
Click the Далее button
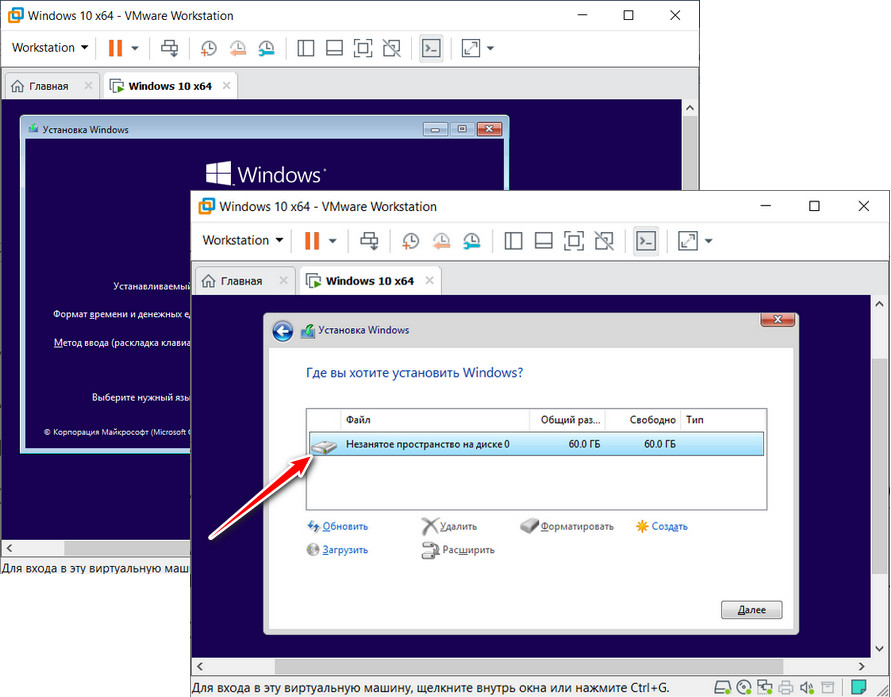(750, 610)
